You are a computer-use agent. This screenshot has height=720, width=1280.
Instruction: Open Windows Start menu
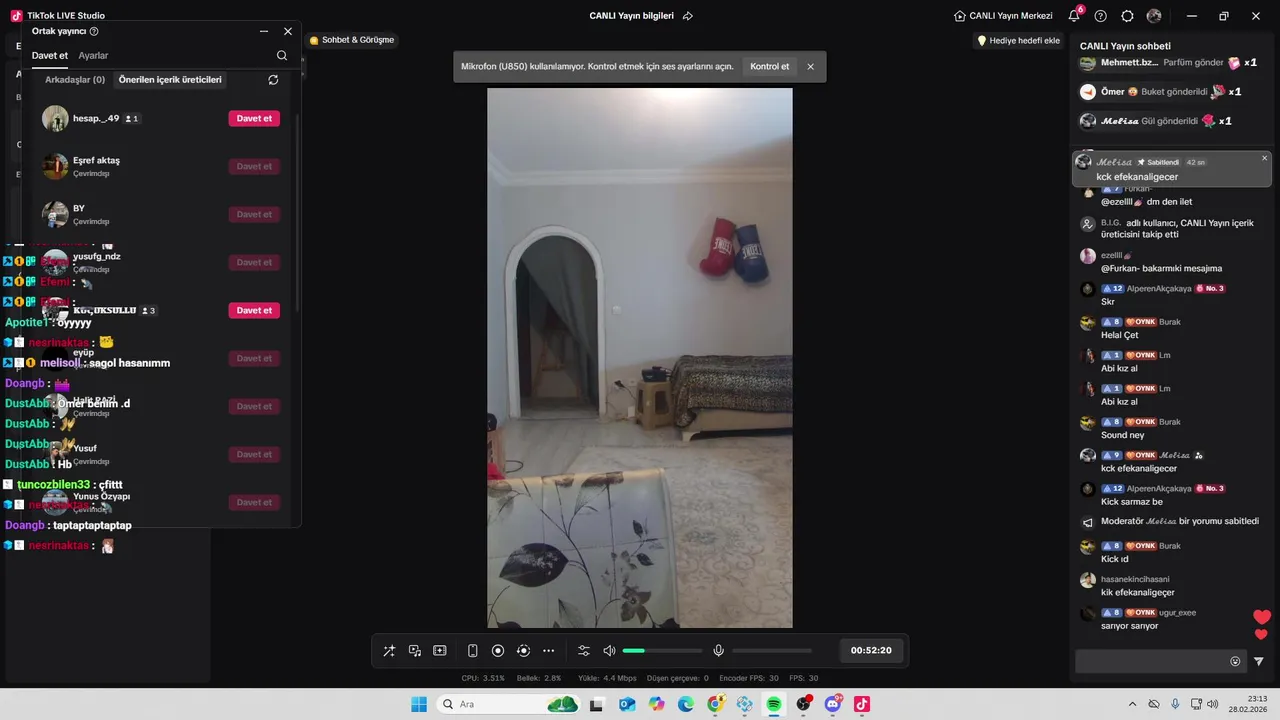pyautogui.click(x=419, y=704)
